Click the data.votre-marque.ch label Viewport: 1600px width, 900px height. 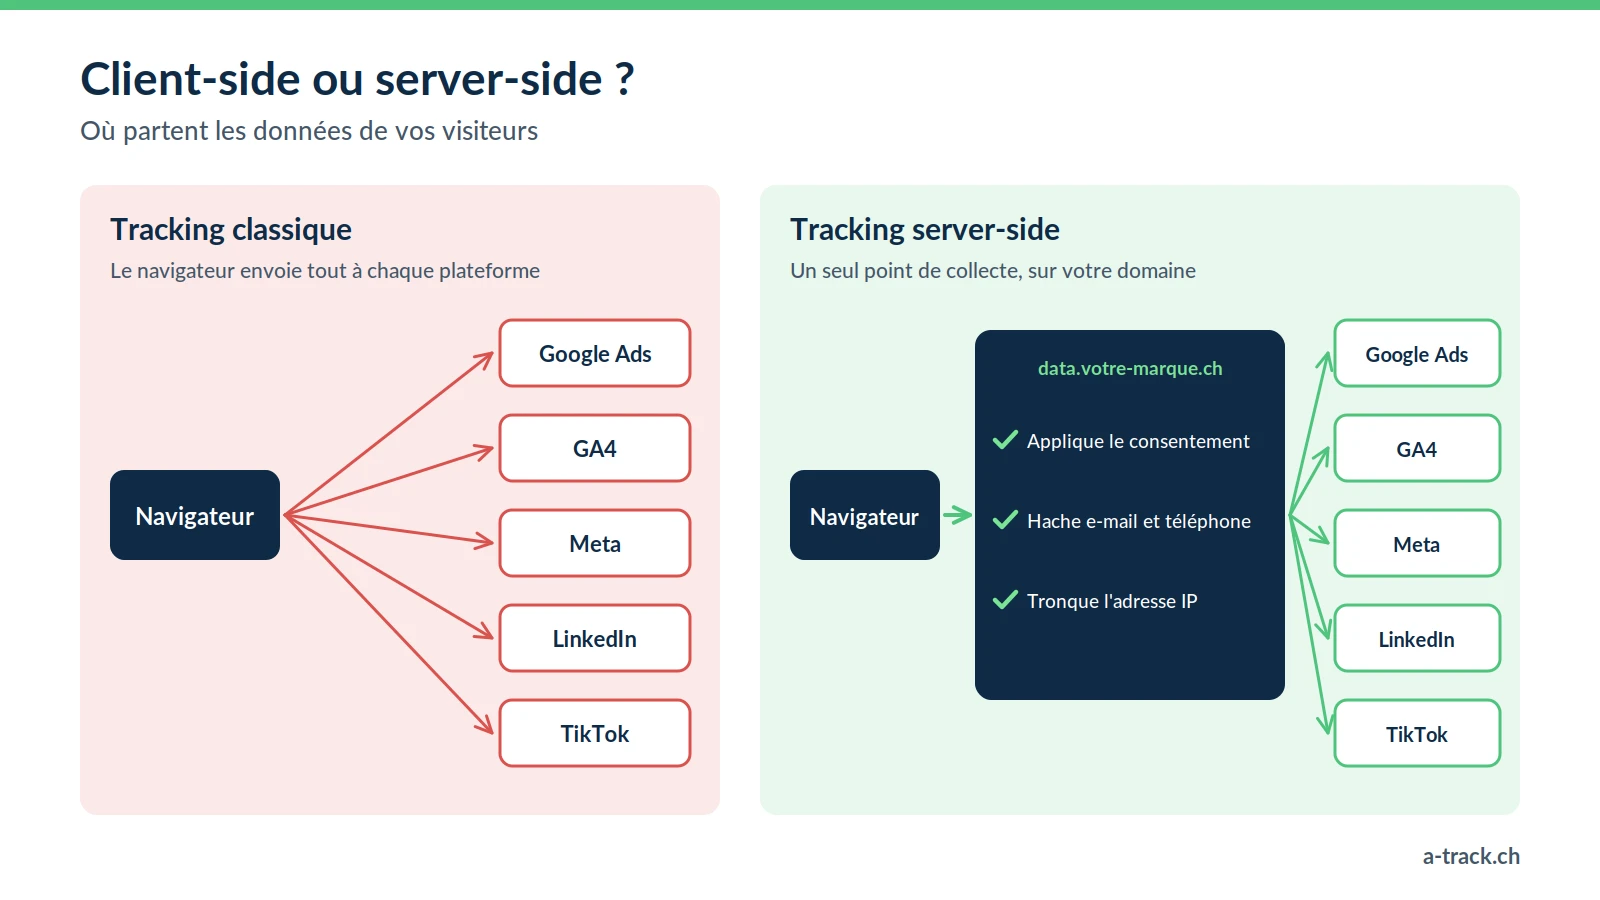pos(1130,368)
